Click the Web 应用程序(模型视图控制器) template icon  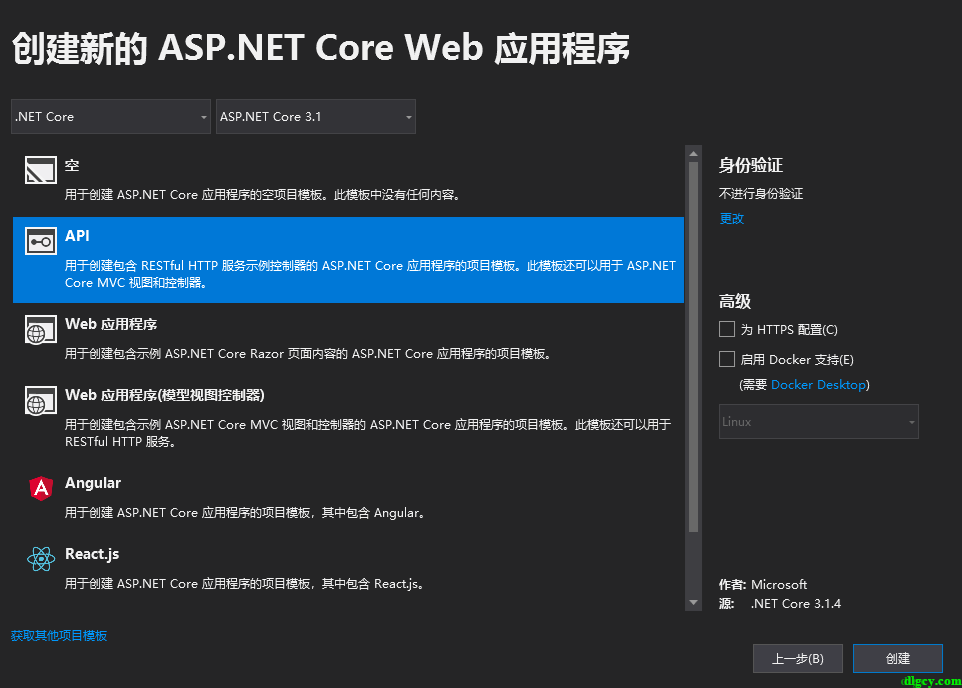coord(40,401)
